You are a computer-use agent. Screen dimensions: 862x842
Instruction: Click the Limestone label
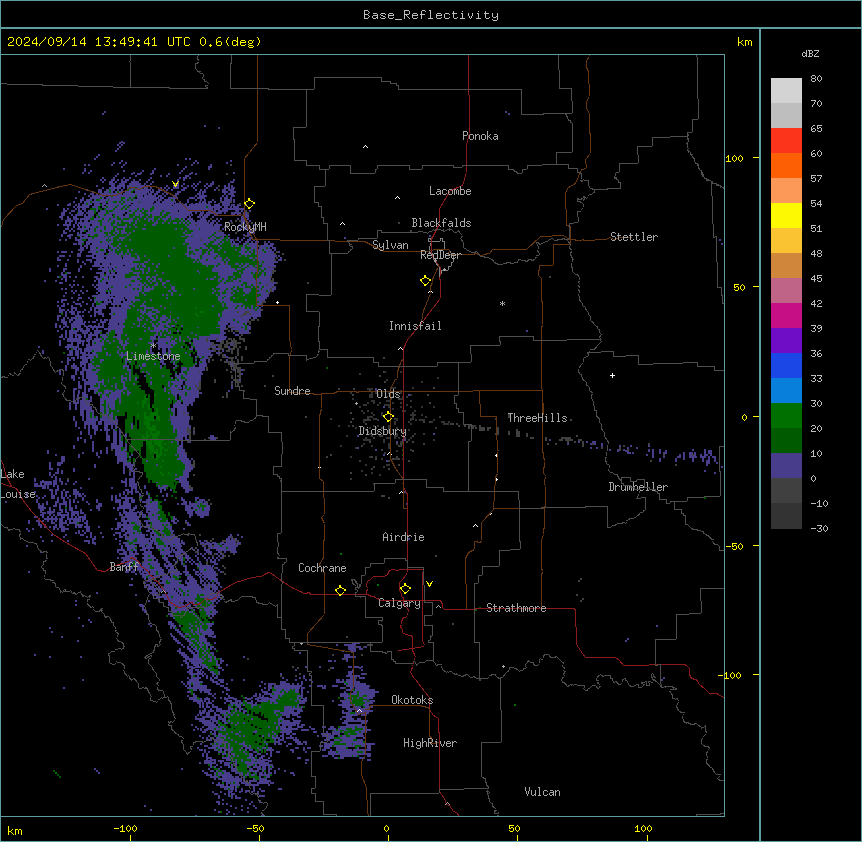pos(153,356)
